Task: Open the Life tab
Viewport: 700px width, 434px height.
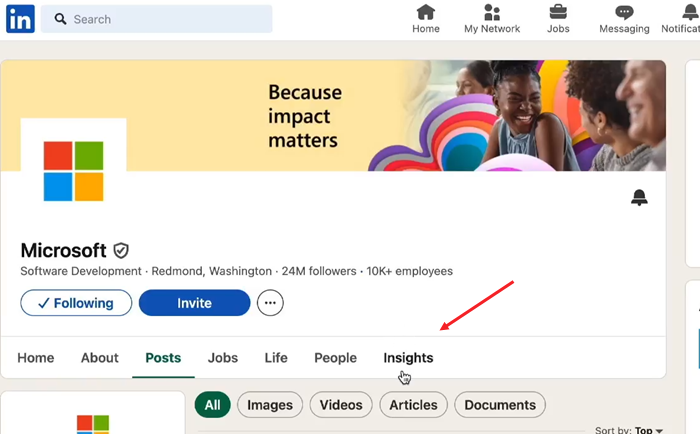Action: [x=276, y=358]
